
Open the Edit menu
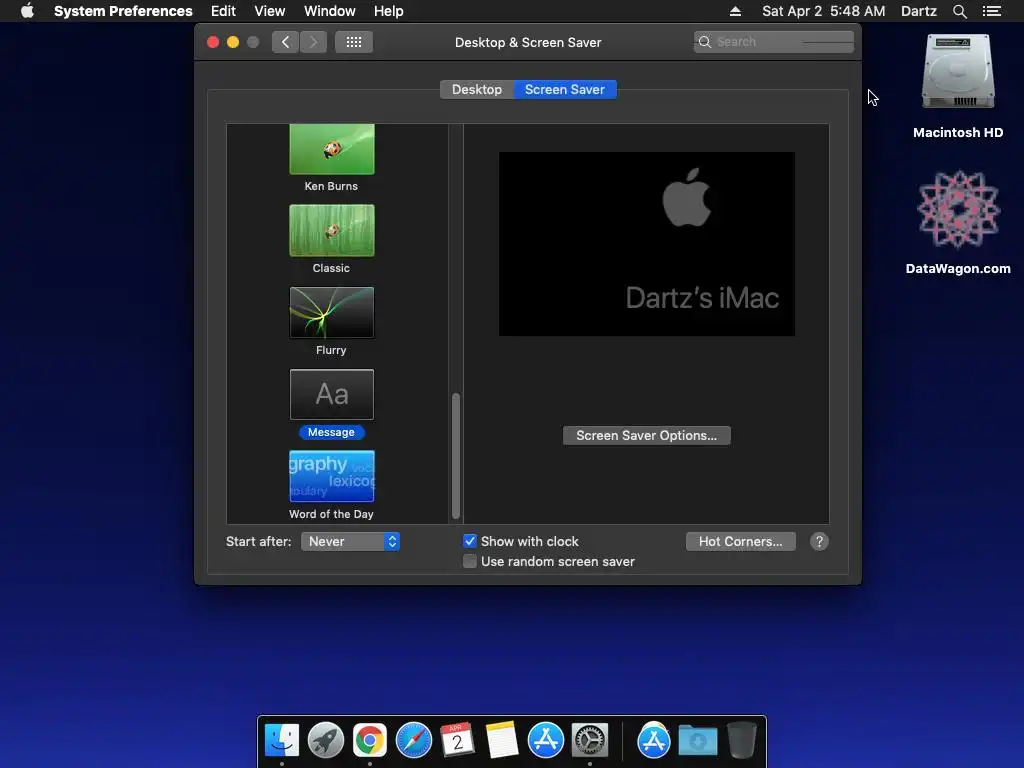pos(223,11)
